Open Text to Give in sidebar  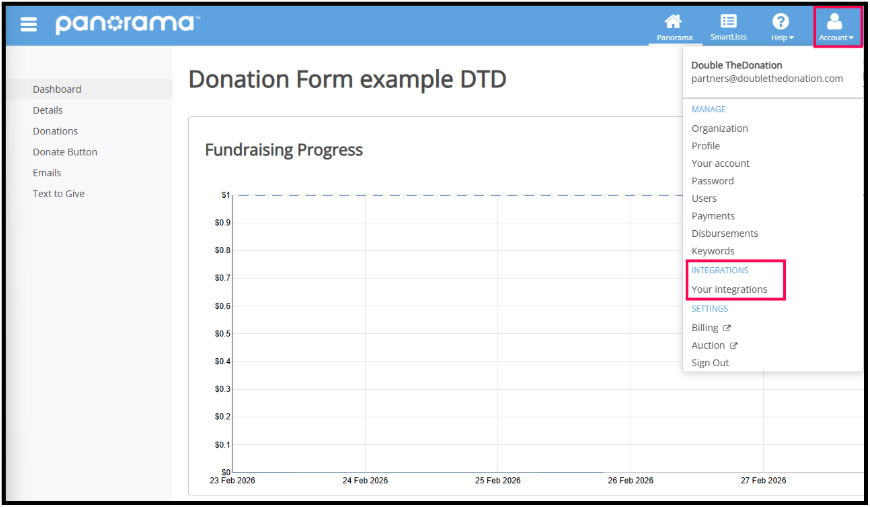point(58,194)
